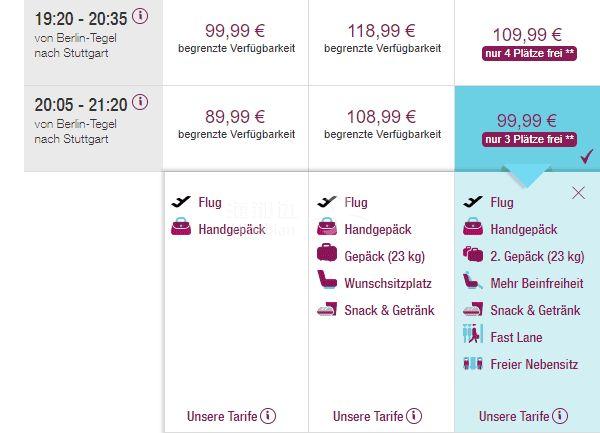
Task: Open Unsere Tarife link in first column
Action: point(222,416)
